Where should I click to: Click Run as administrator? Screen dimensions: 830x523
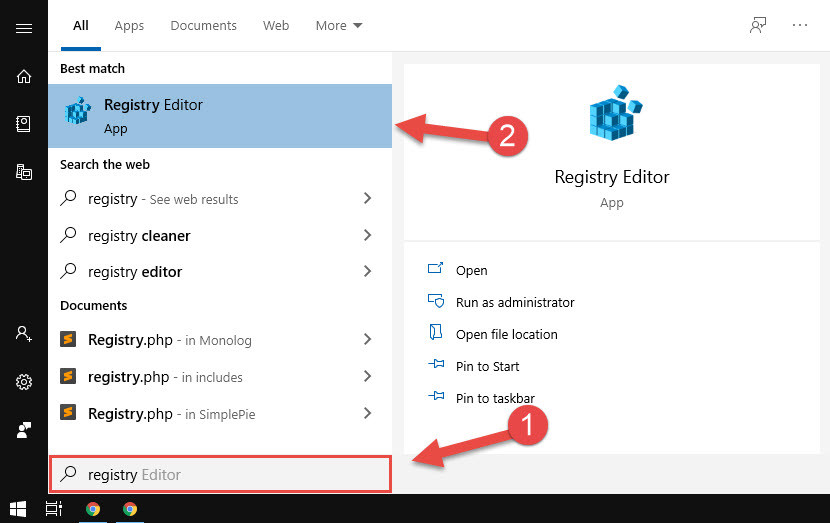coord(515,302)
